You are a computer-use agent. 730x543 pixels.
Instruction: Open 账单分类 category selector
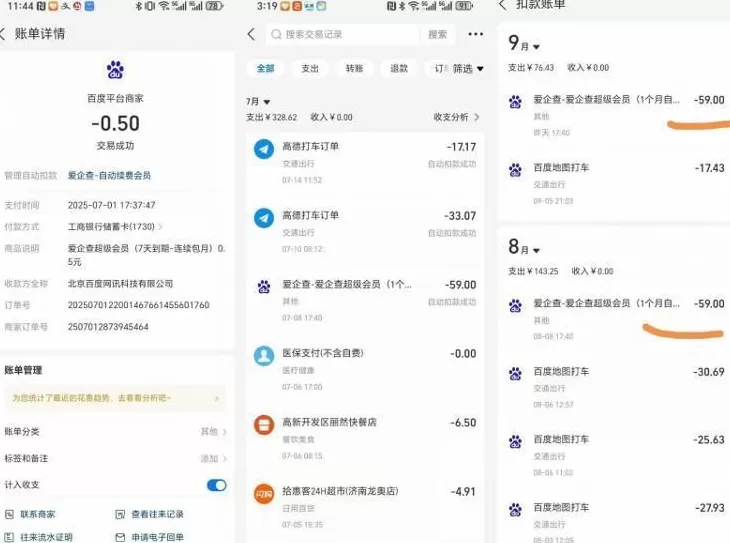coord(115,432)
